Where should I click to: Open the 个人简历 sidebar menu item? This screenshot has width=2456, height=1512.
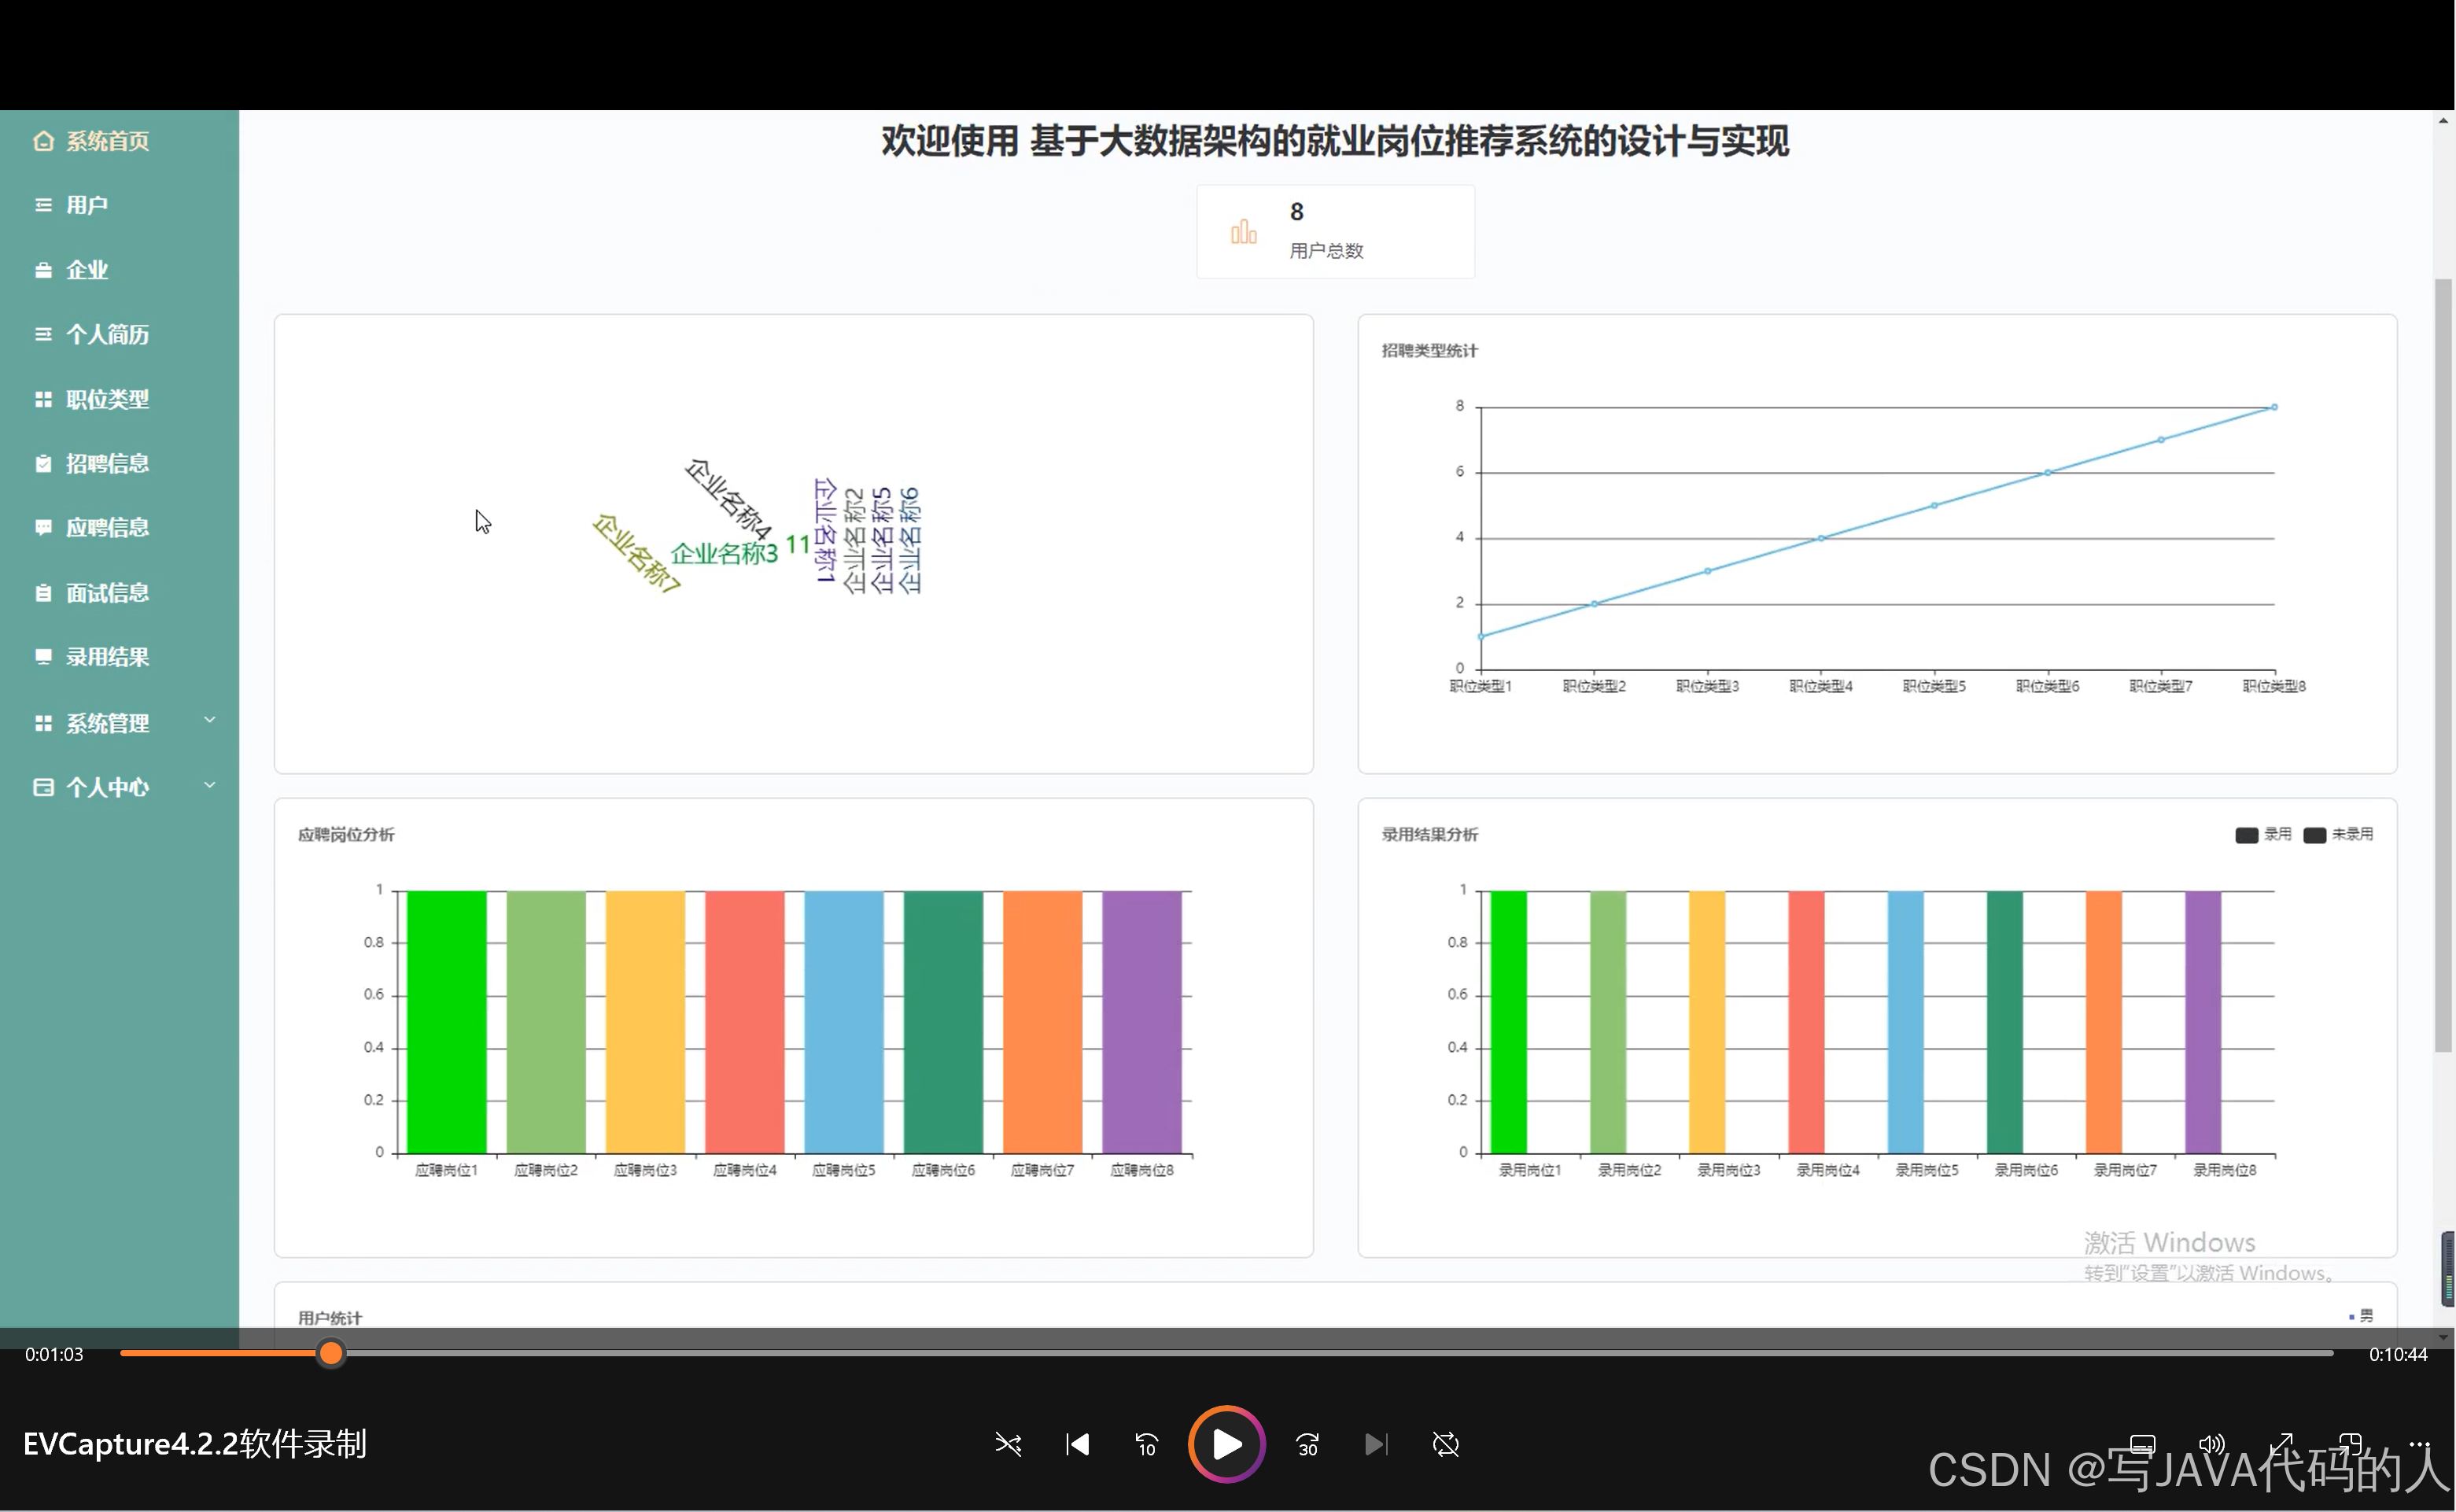119,334
